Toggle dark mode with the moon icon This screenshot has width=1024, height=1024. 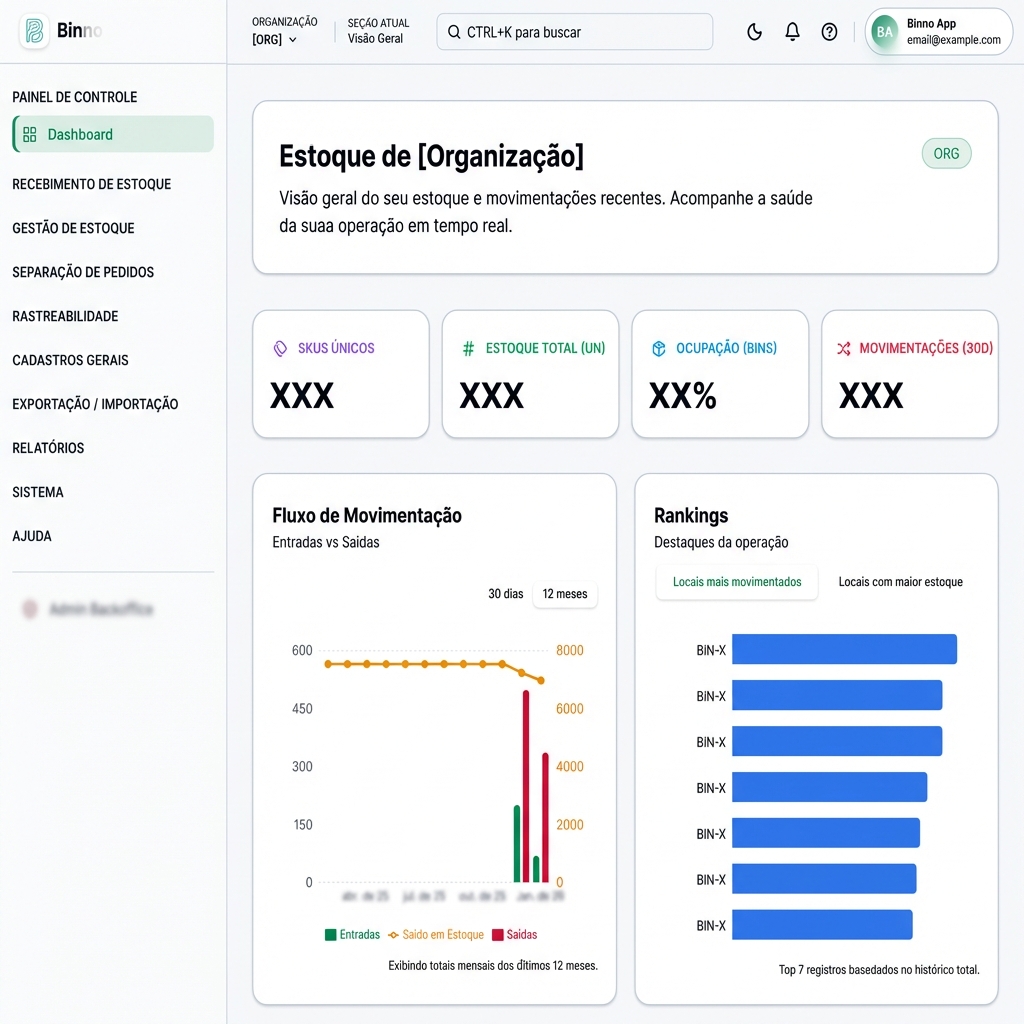(754, 31)
